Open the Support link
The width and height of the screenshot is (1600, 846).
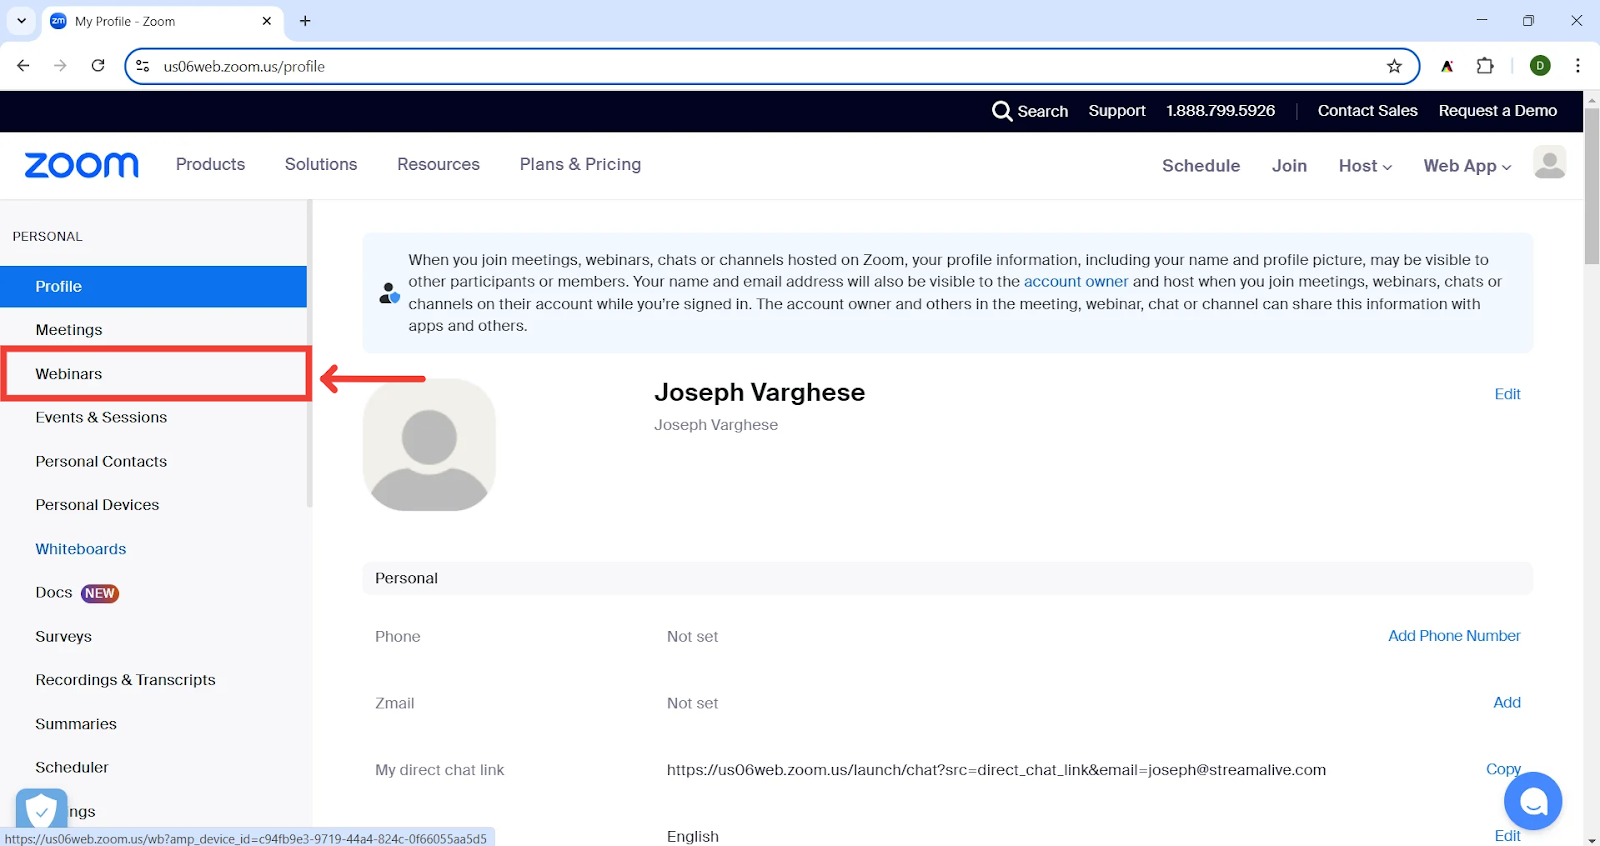[x=1117, y=111]
